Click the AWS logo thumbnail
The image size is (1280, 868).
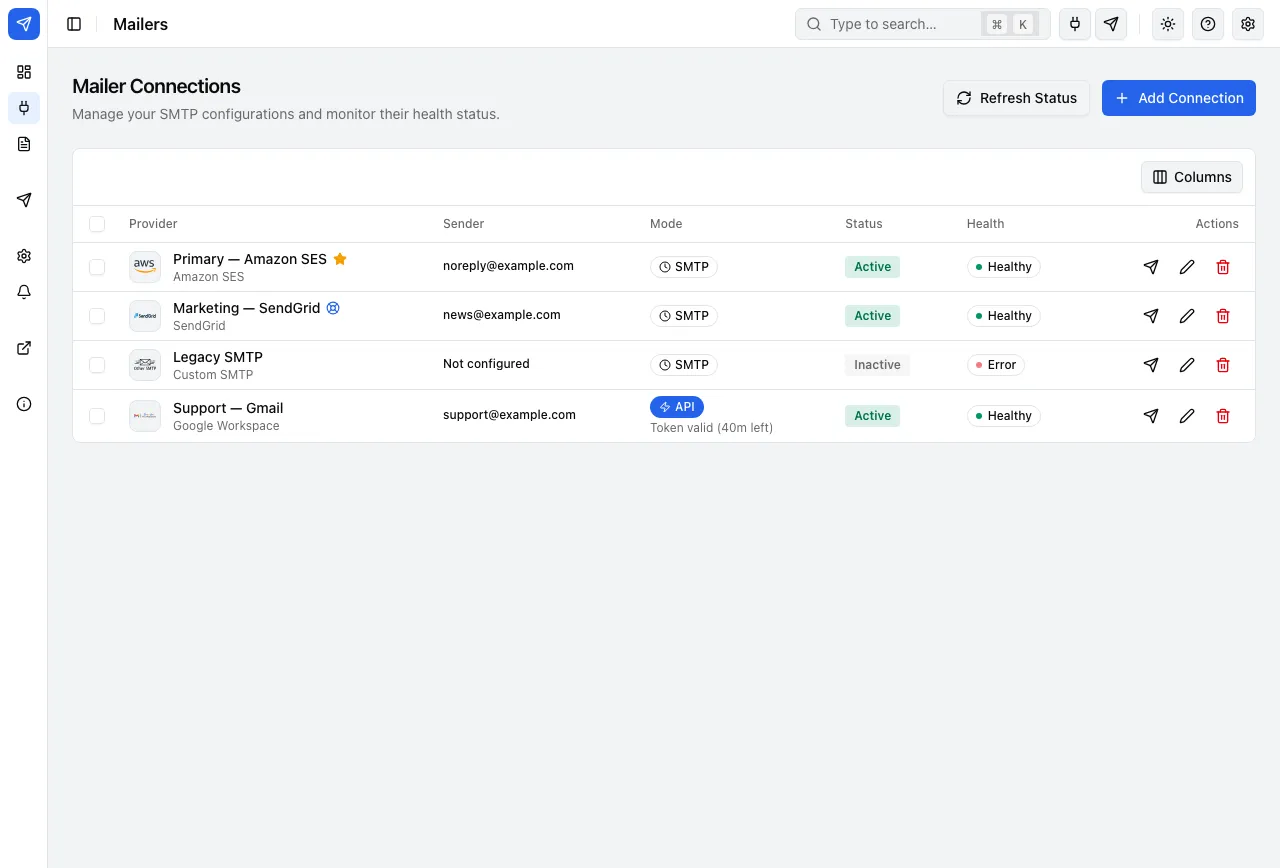(x=145, y=267)
